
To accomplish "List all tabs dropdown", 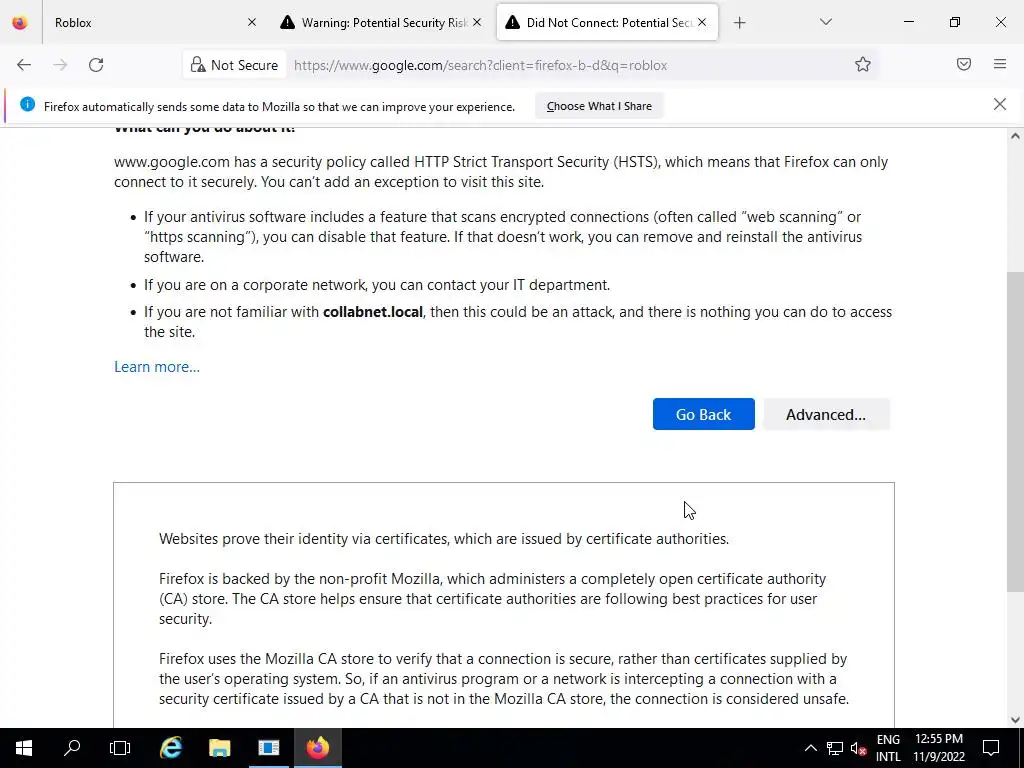I will pyautogui.click(x=826, y=22).
